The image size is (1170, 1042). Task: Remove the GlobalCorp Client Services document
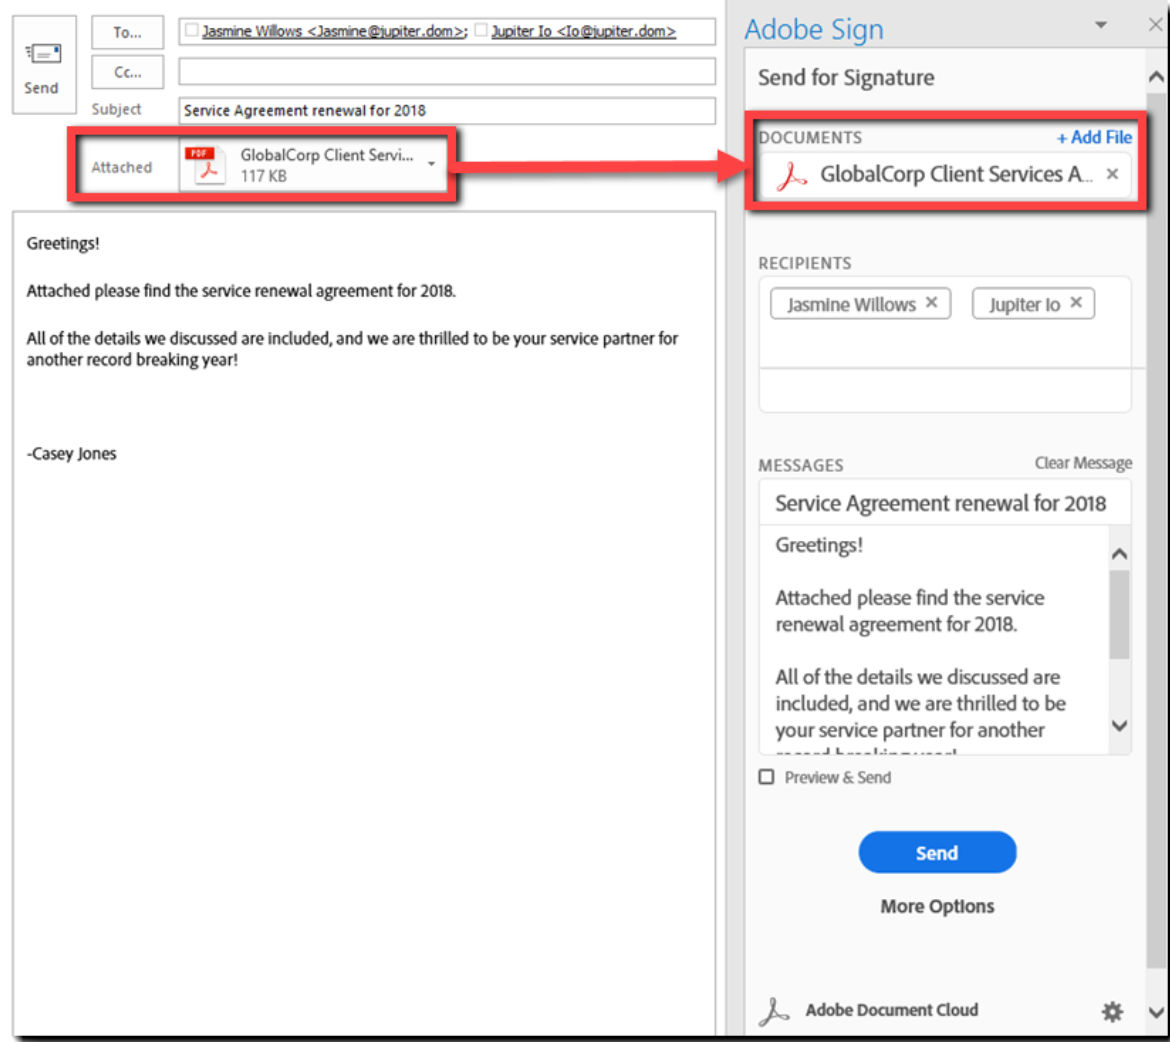(x=1112, y=174)
